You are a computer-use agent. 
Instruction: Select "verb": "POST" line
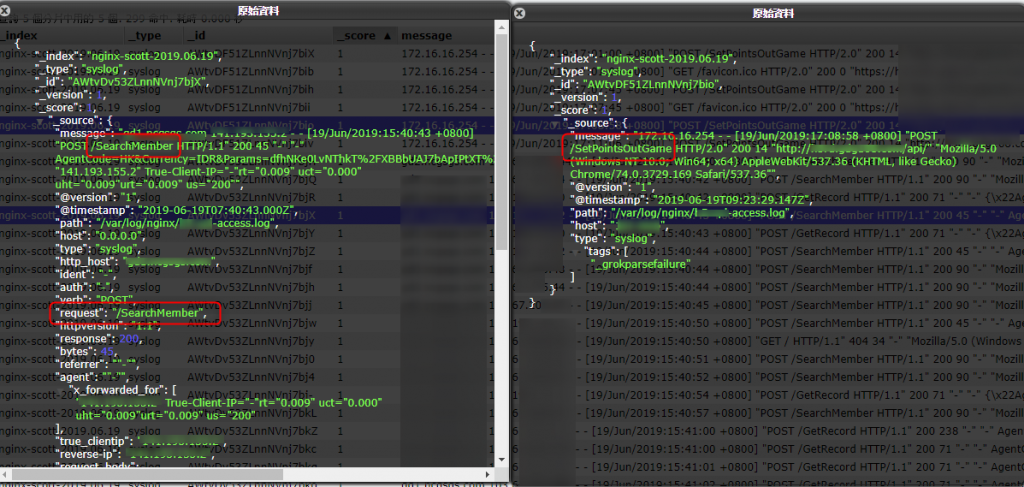97,300
